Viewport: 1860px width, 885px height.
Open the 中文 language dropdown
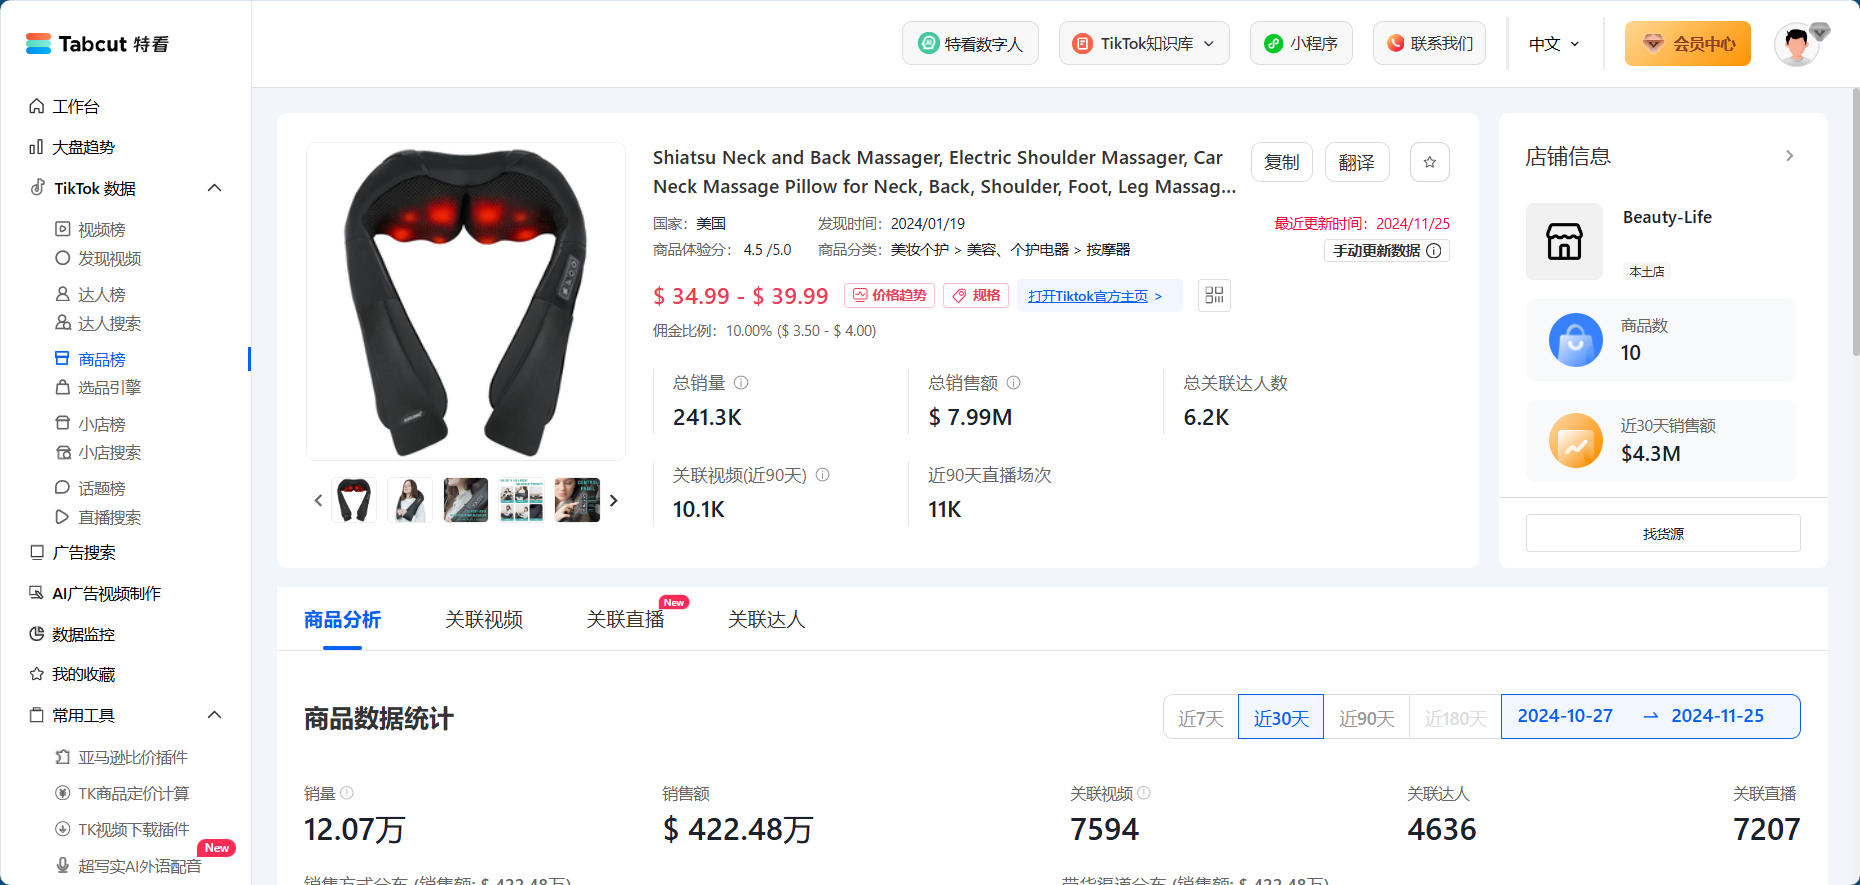point(1554,44)
